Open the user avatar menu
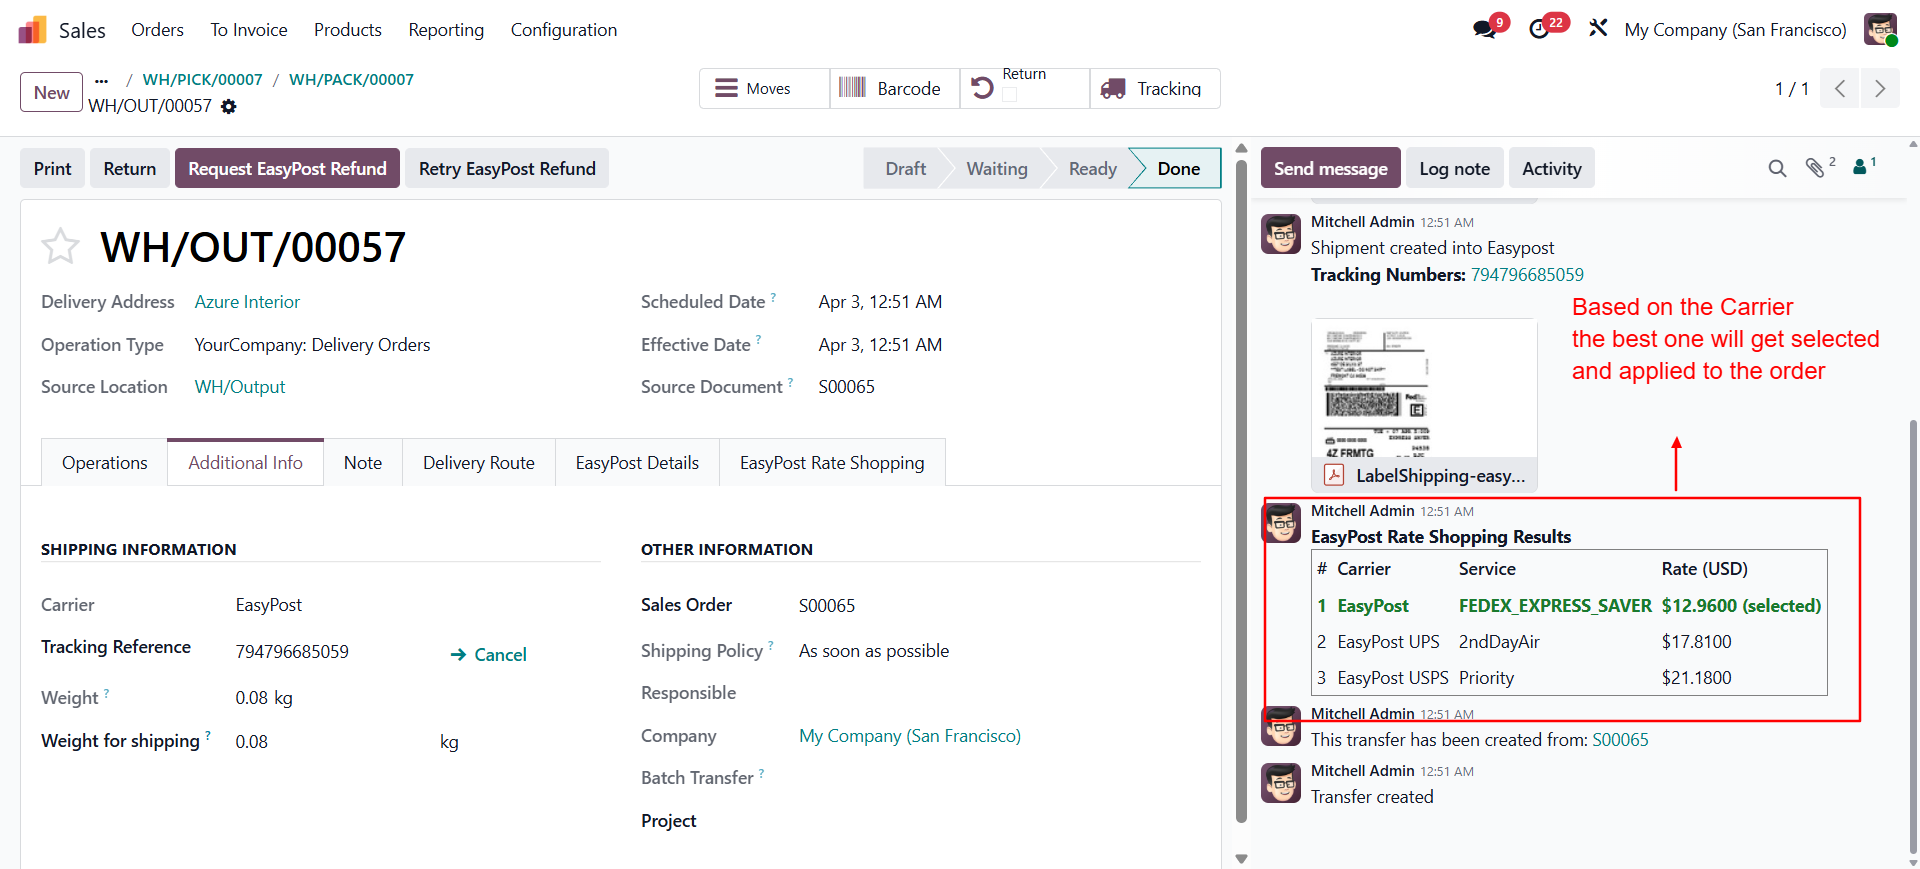1920x869 pixels. coord(1880,29)
